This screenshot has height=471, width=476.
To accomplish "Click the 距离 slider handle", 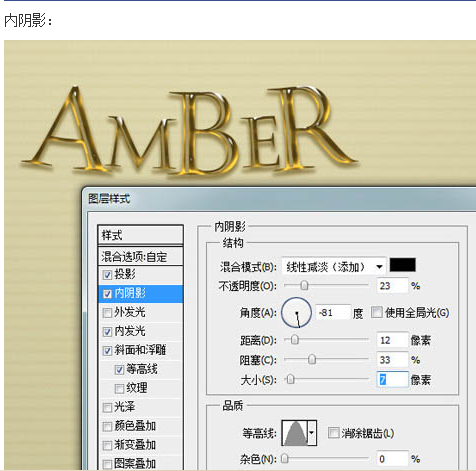I will coord(295,340).
